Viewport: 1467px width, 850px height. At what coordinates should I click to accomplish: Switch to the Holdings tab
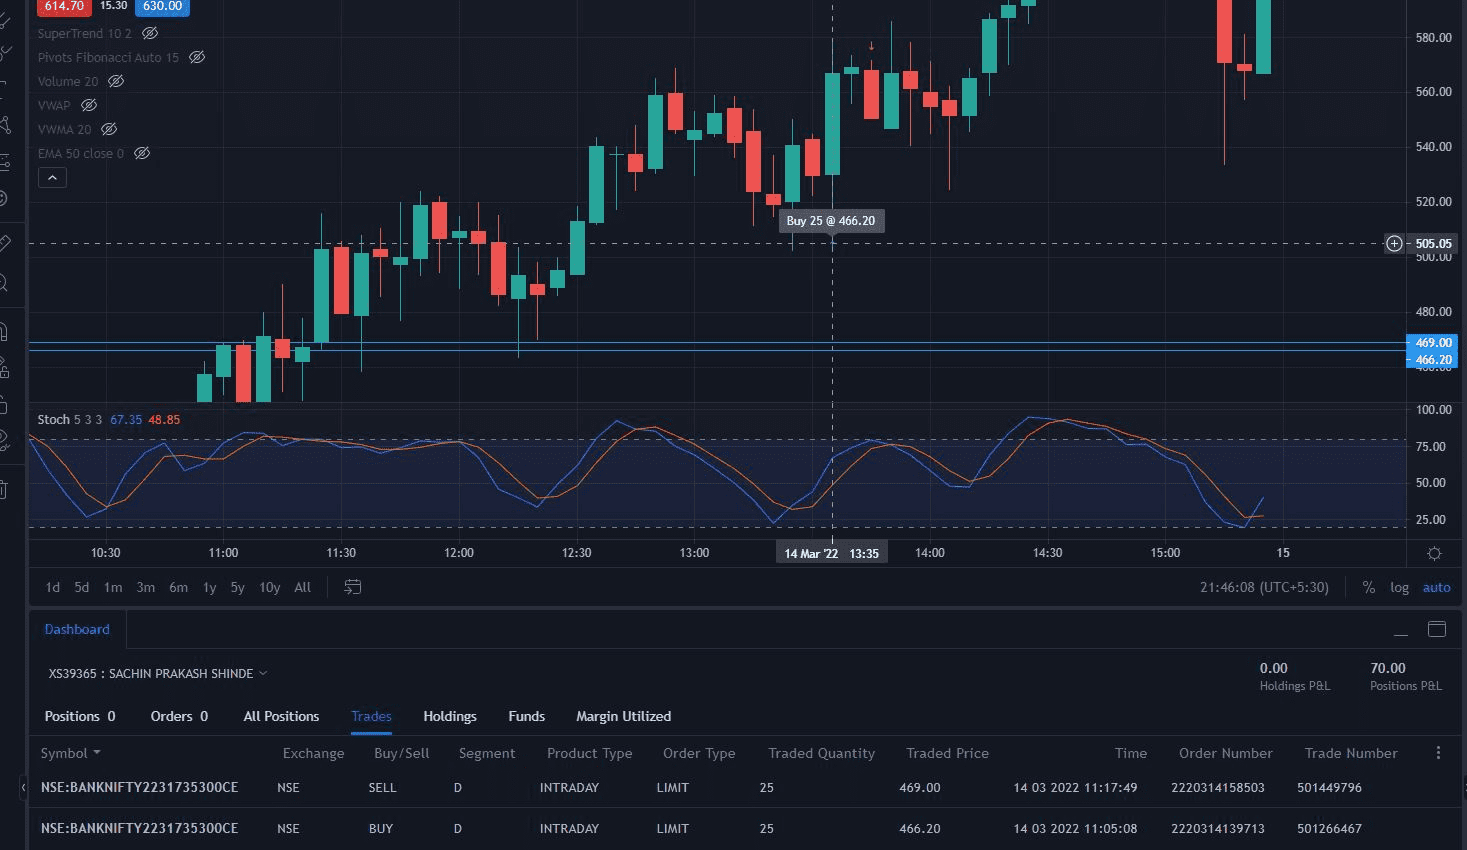click(449, 716)
